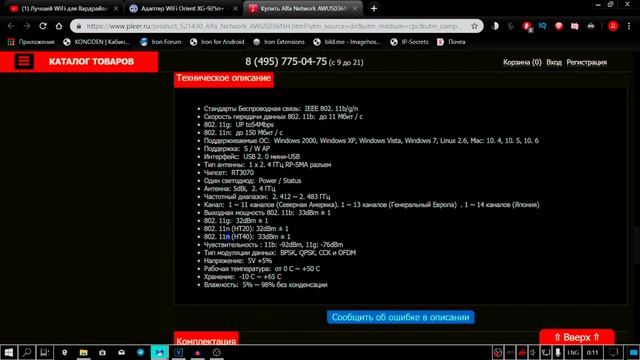Image resolution: width=640 pixels, height=360 pixels.
Task: Click the Поддерживаемые ОС specification line
Action: click(x=371, y=141)
